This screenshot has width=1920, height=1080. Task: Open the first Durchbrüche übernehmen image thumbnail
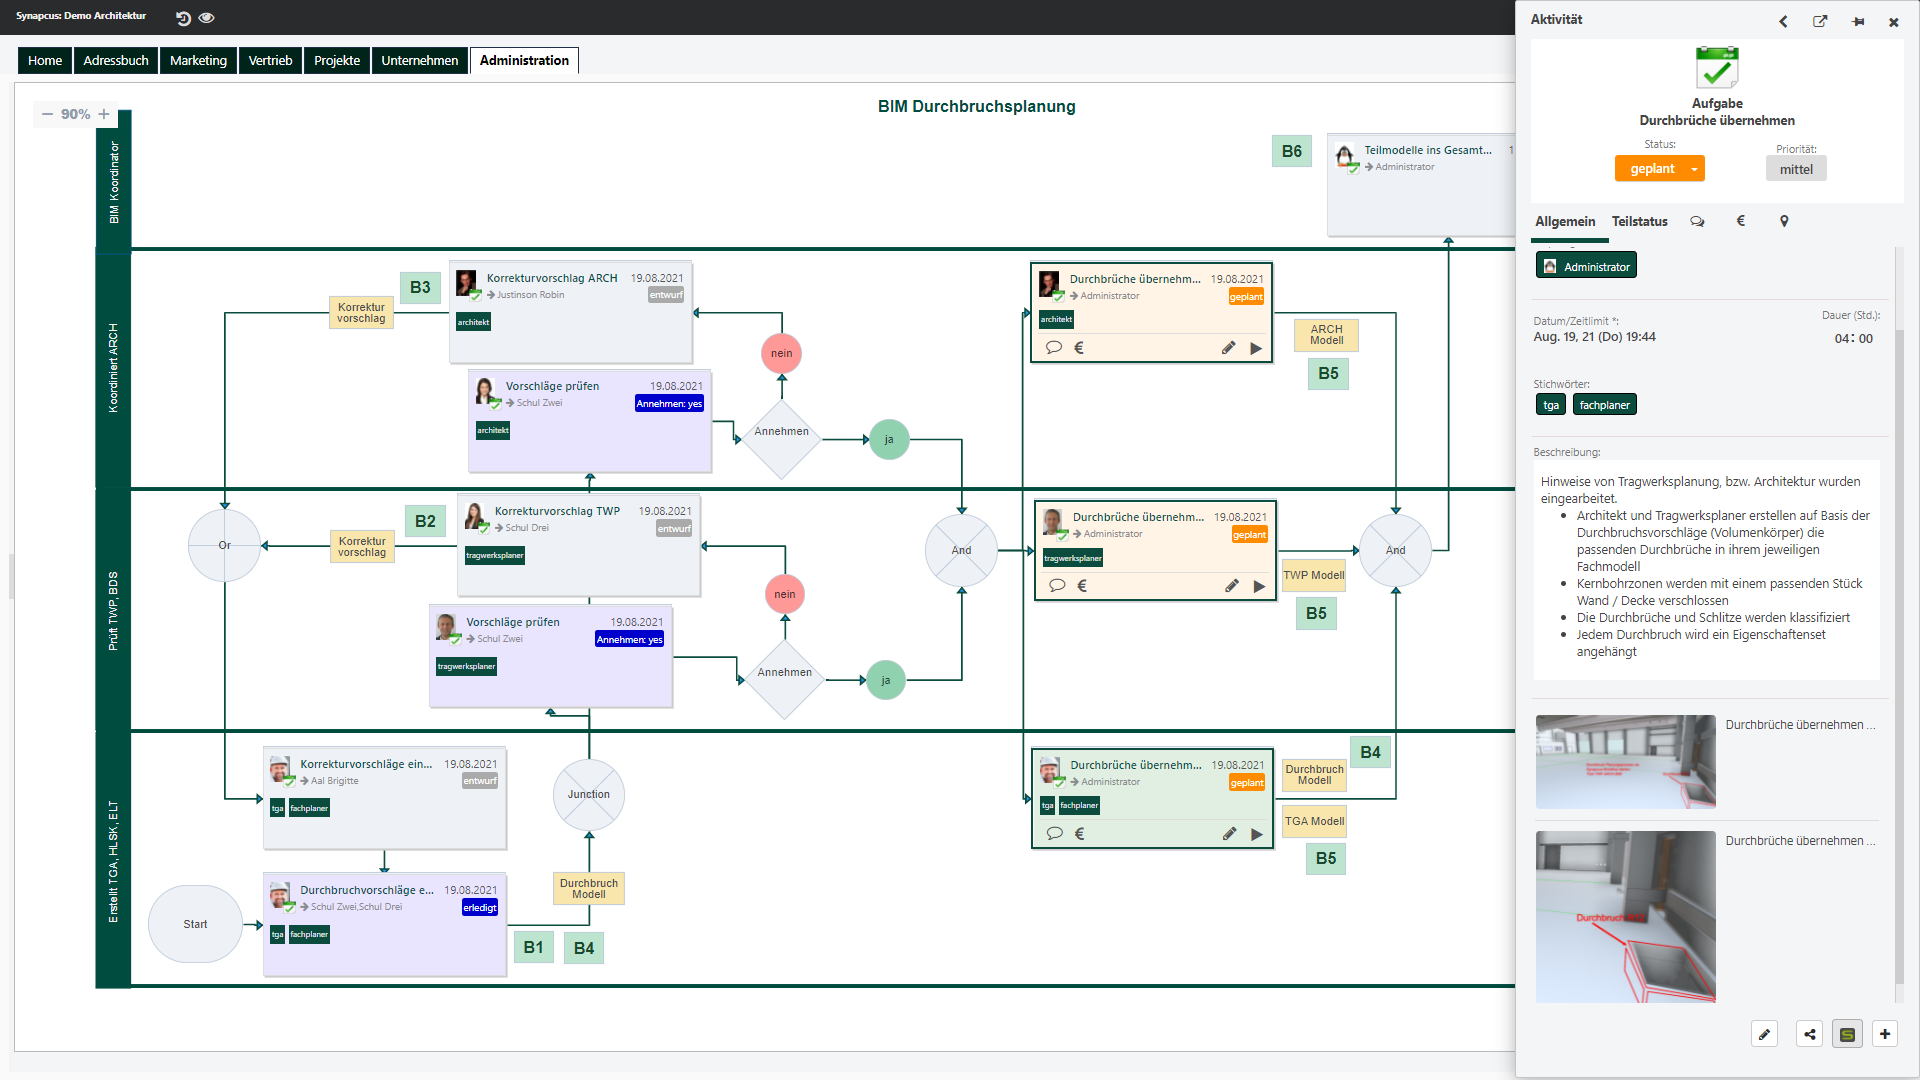pyautogui.click(x=1625, y=761)
